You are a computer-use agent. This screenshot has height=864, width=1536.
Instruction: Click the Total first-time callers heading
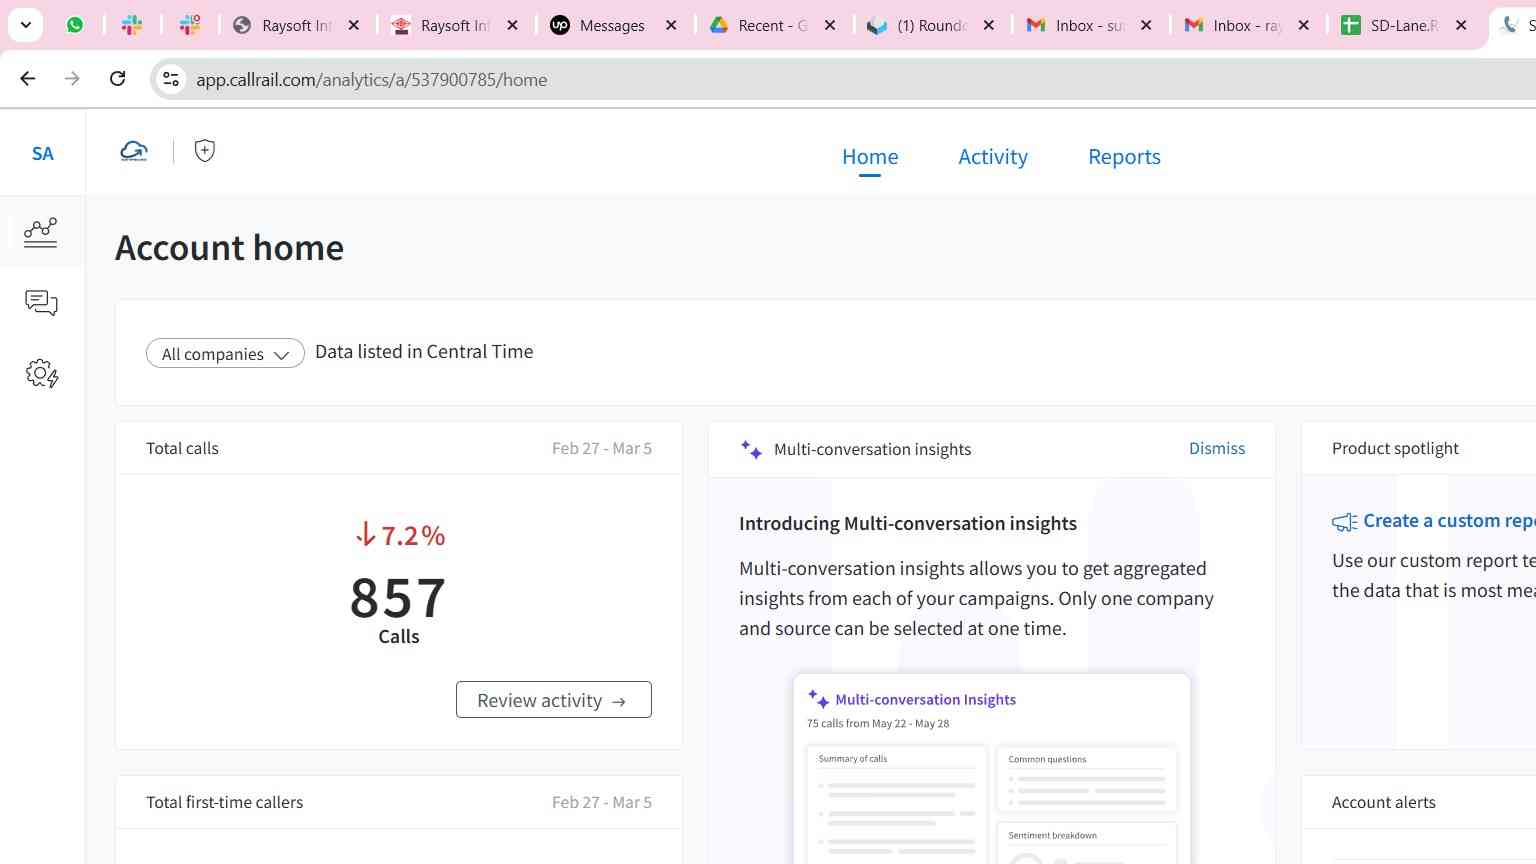pyautogui.click(x=224, y=802)
